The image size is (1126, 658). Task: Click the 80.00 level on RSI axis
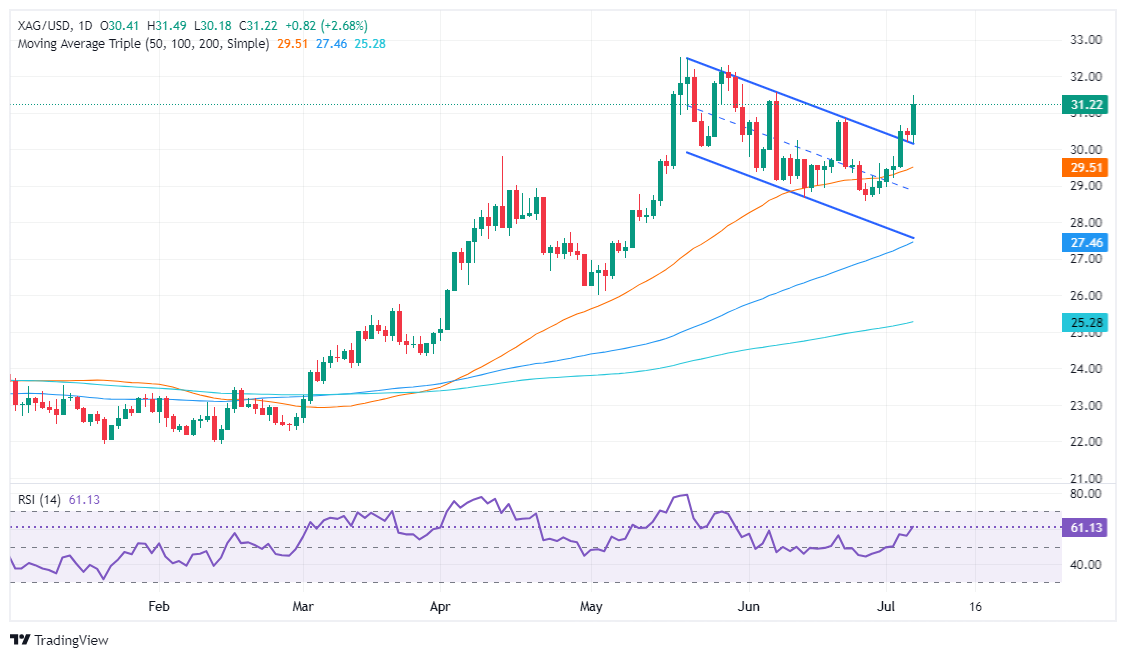click(x=1086, y=494)
